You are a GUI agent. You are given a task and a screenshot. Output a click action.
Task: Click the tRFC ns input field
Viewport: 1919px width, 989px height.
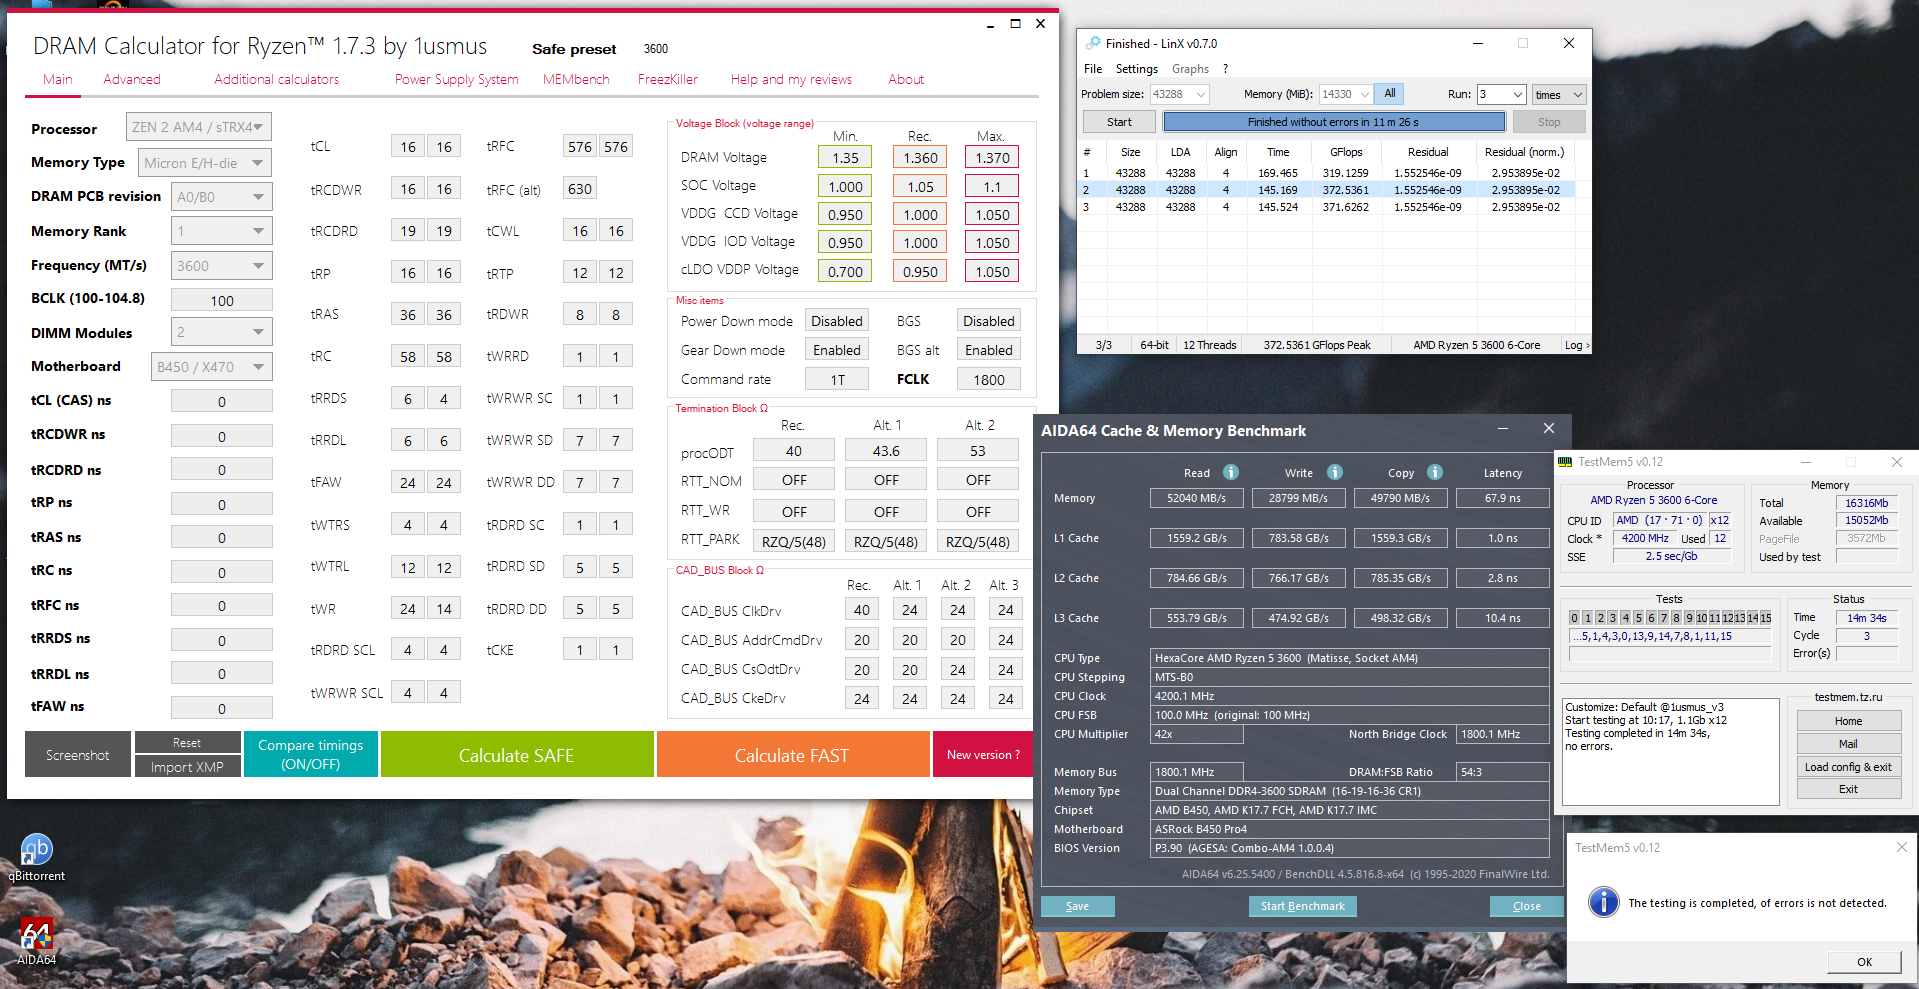[222, 605]
